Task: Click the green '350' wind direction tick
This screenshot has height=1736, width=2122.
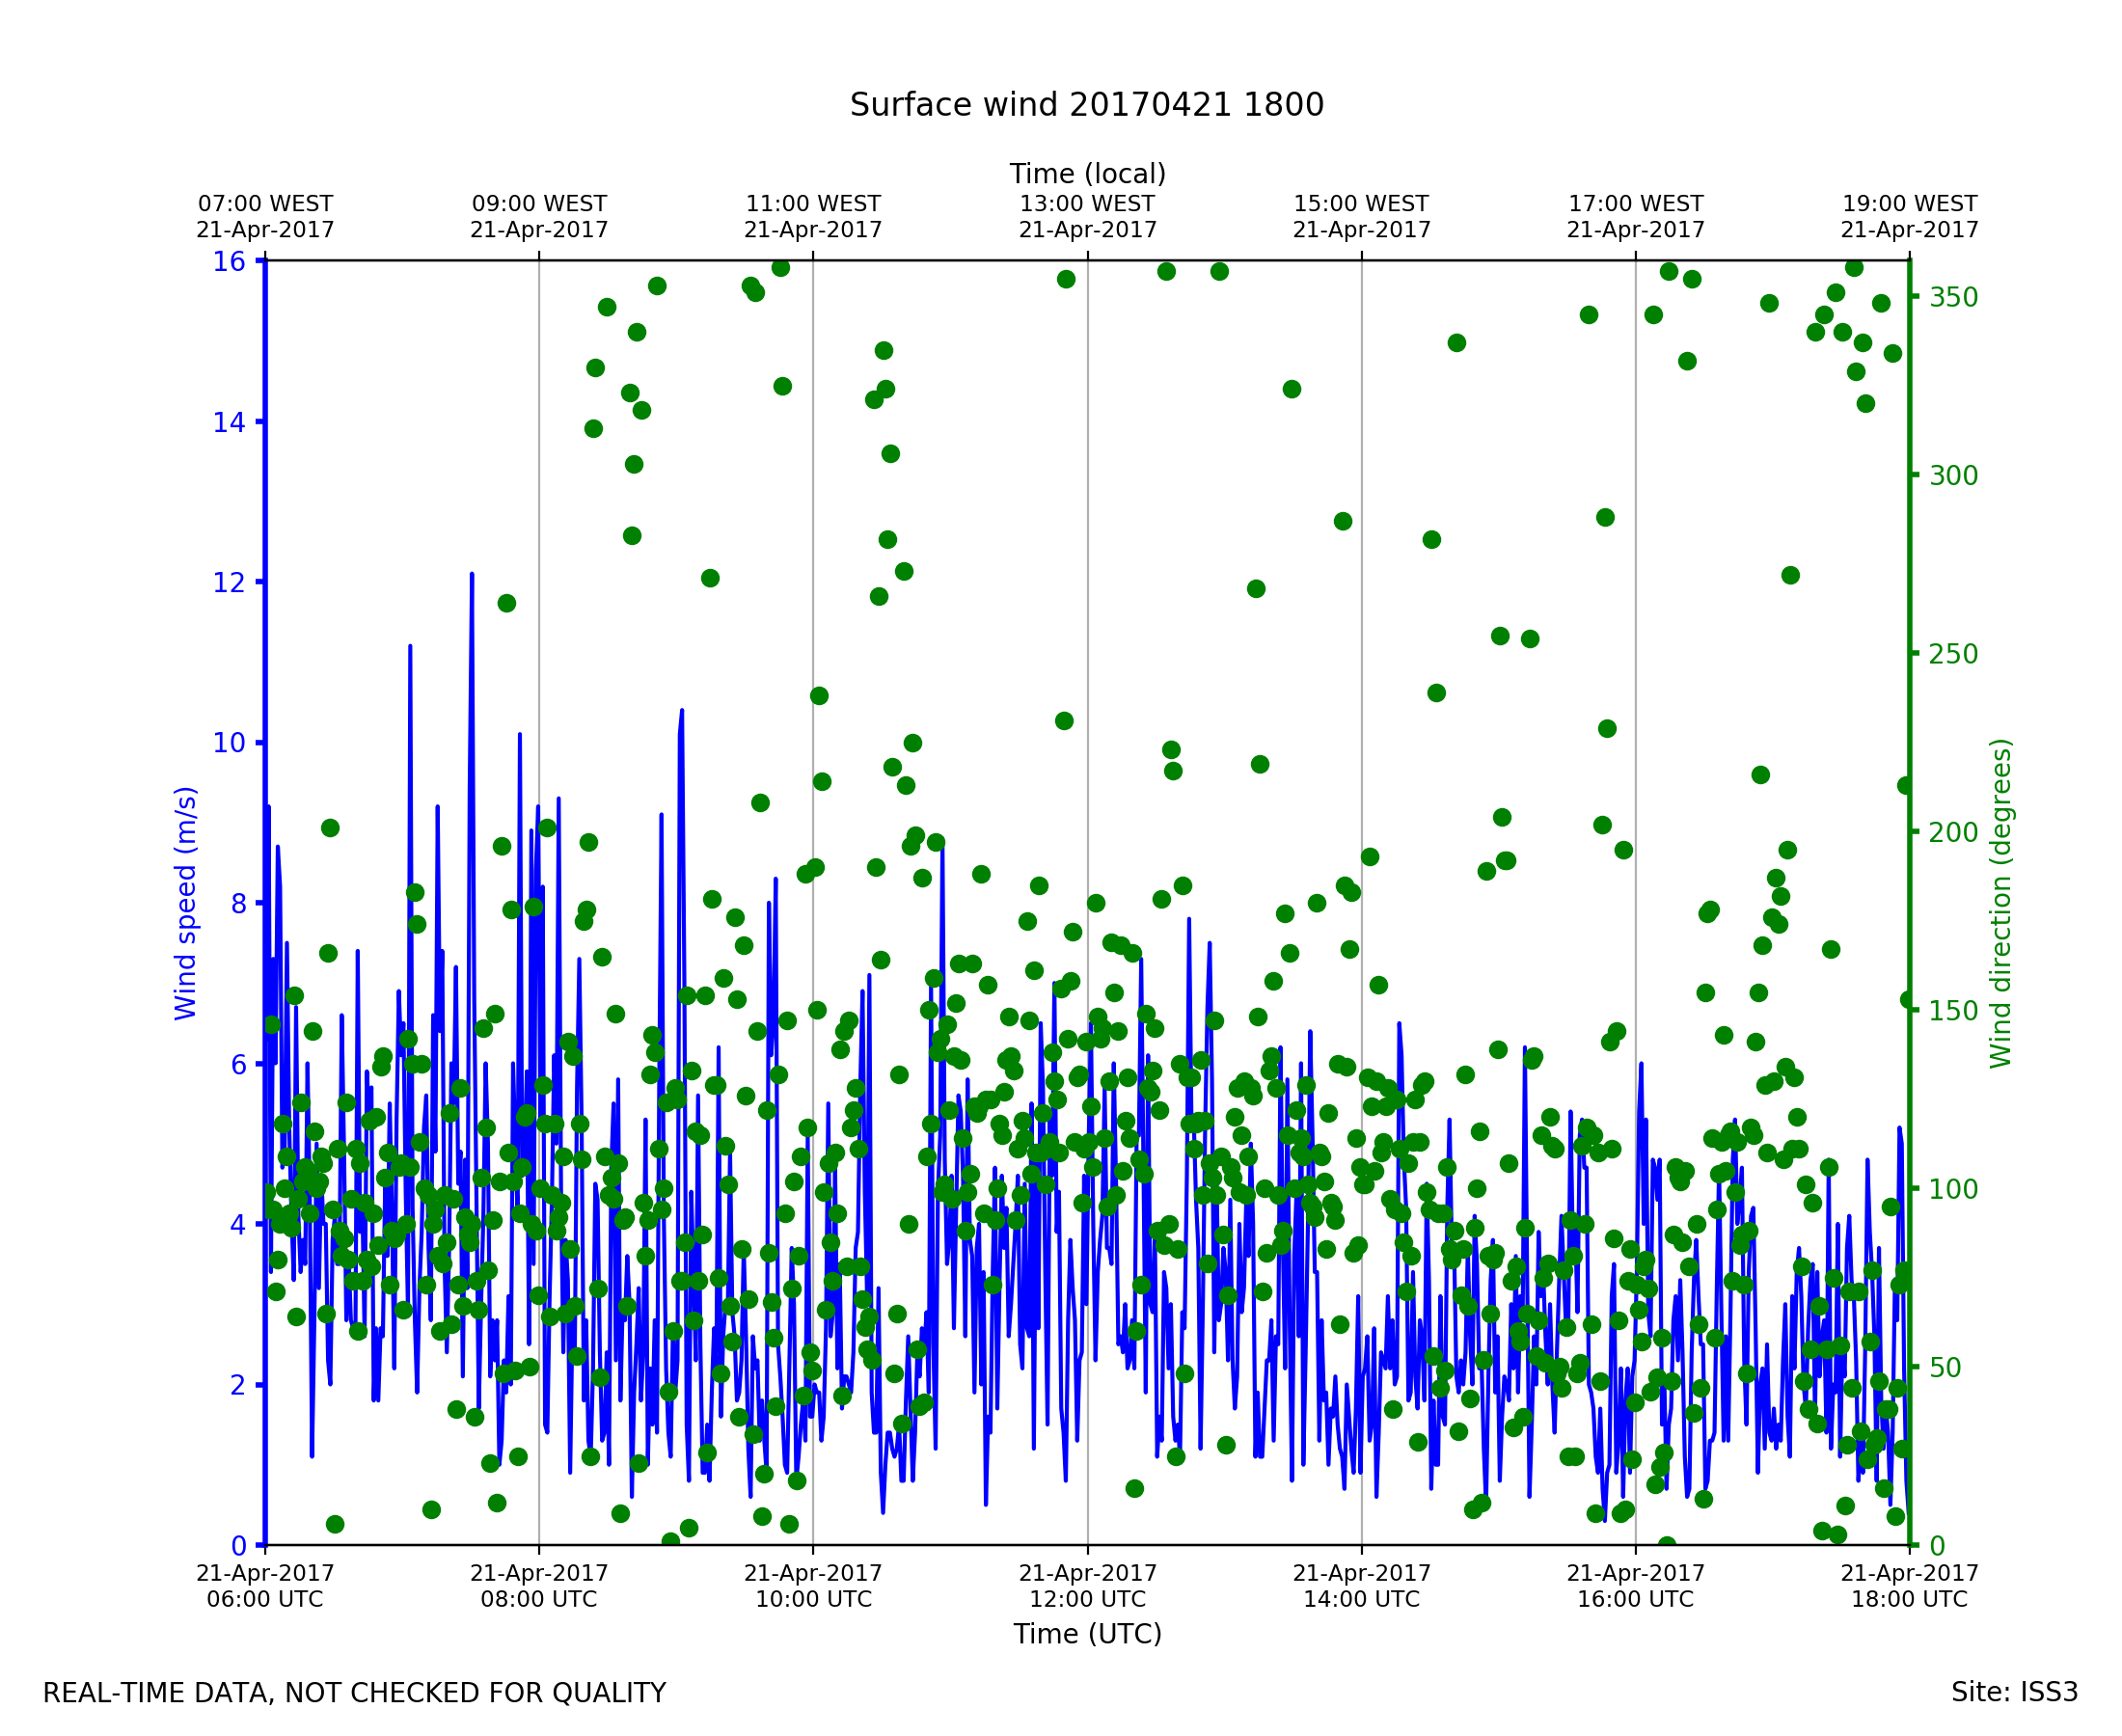Action: pyautogui.click(x=1953, y=298)
